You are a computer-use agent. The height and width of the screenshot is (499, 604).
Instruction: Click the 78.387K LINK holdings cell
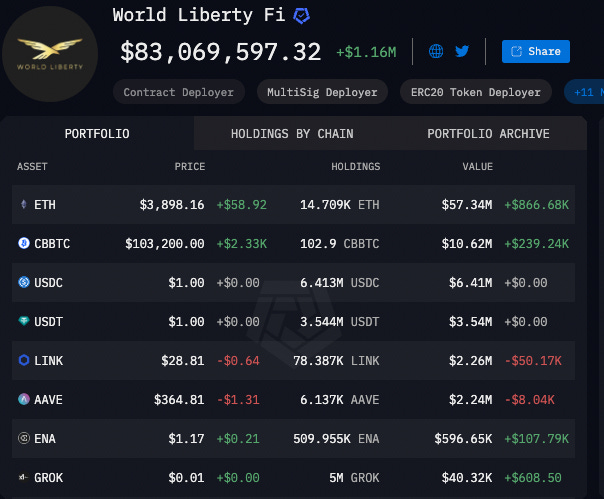point(336,361)
